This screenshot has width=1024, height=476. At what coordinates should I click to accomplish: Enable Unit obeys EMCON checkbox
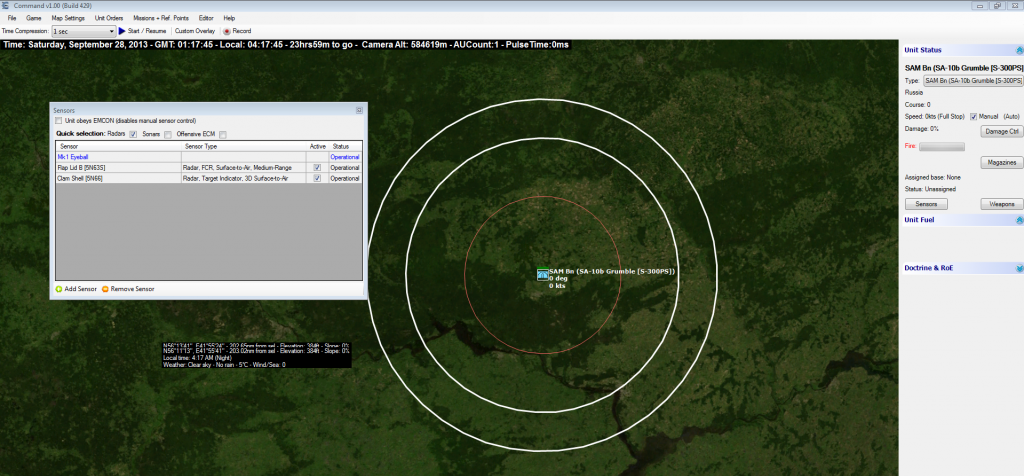tap(59, 121)
